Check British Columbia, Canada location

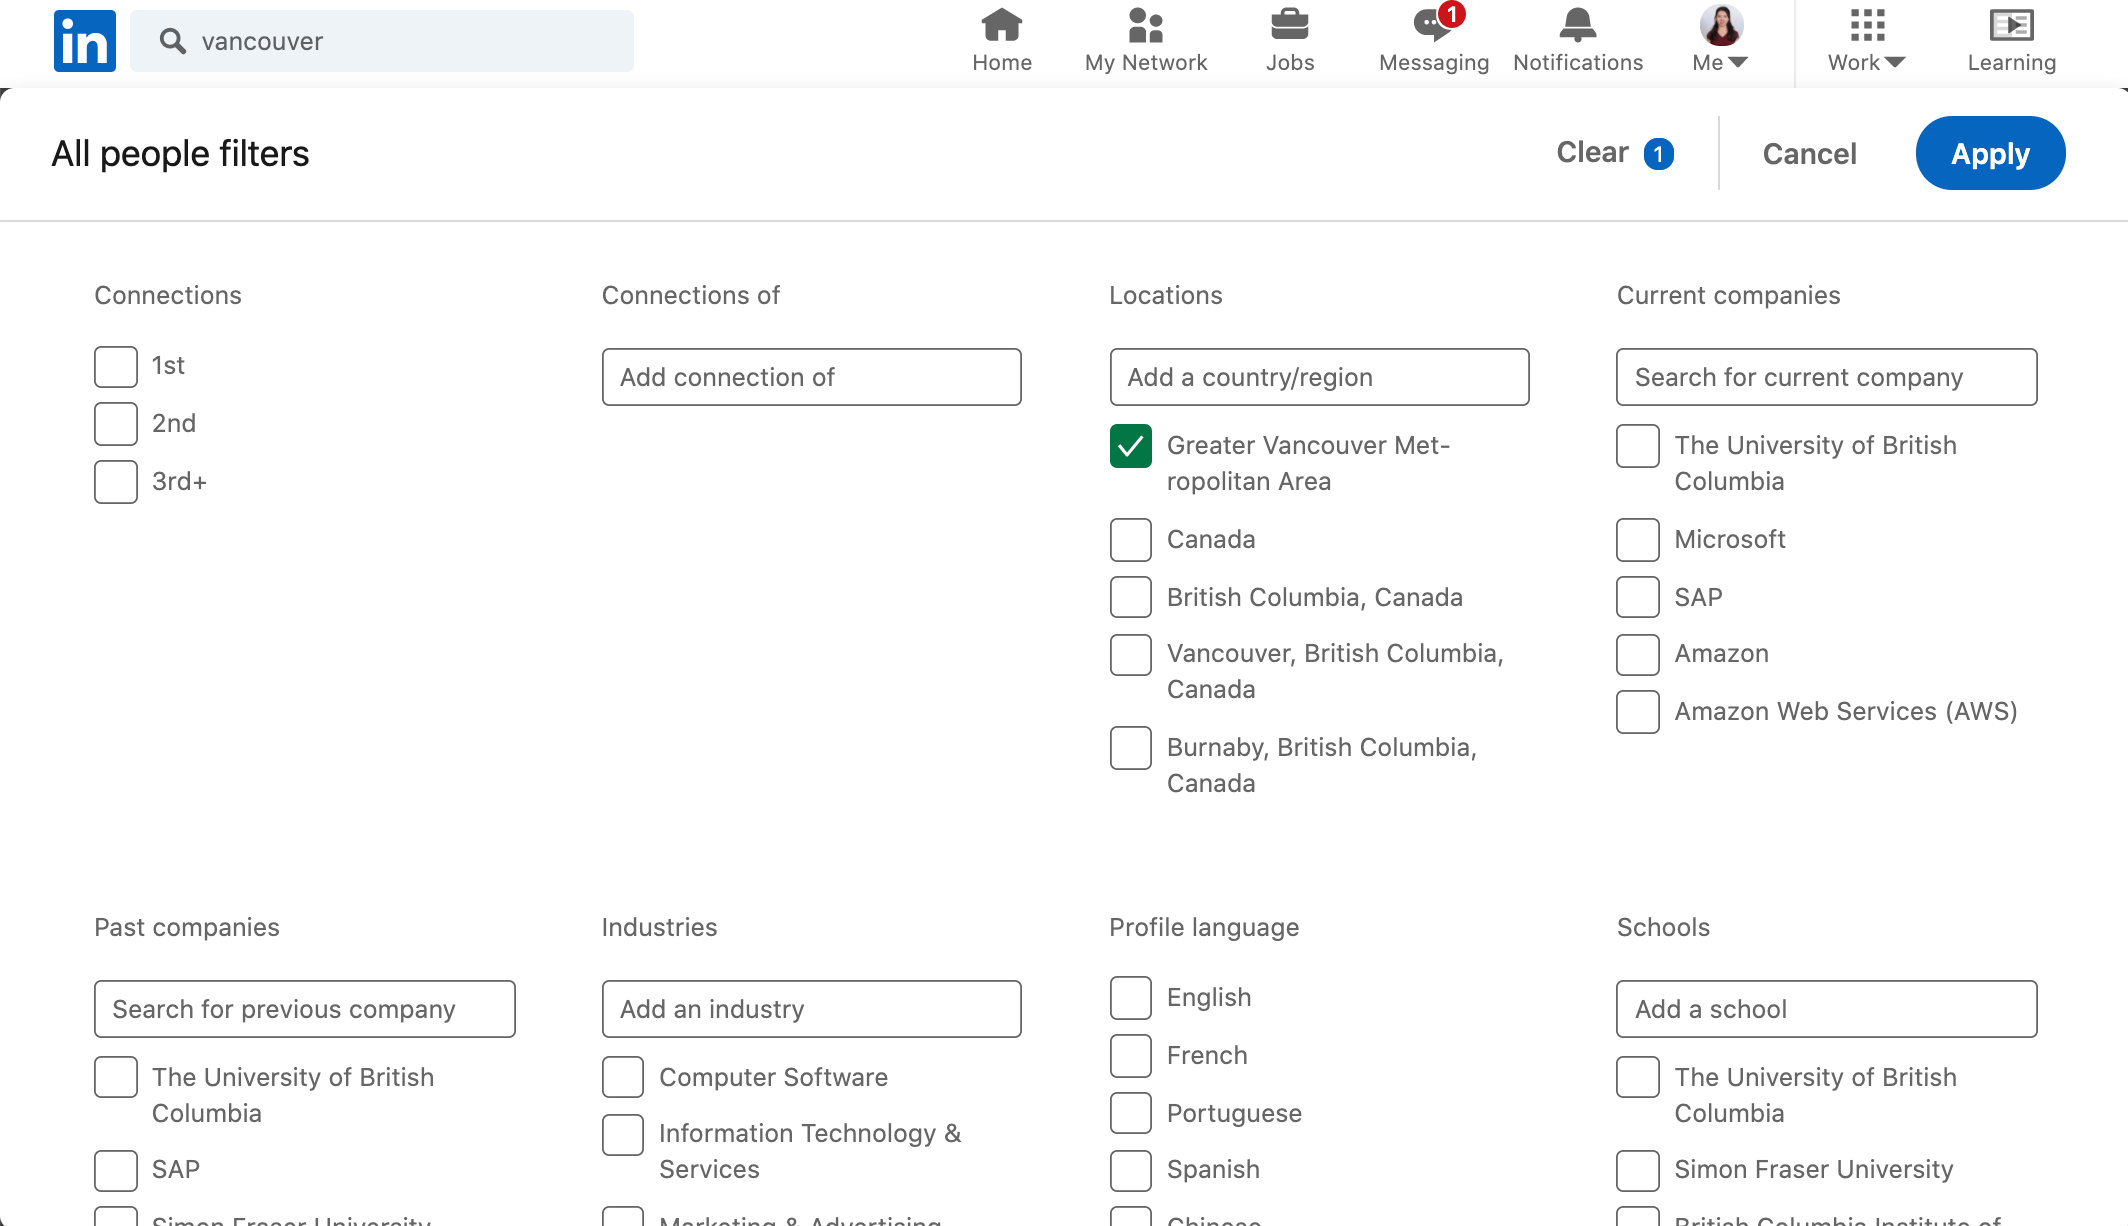tap(1131, 597)
